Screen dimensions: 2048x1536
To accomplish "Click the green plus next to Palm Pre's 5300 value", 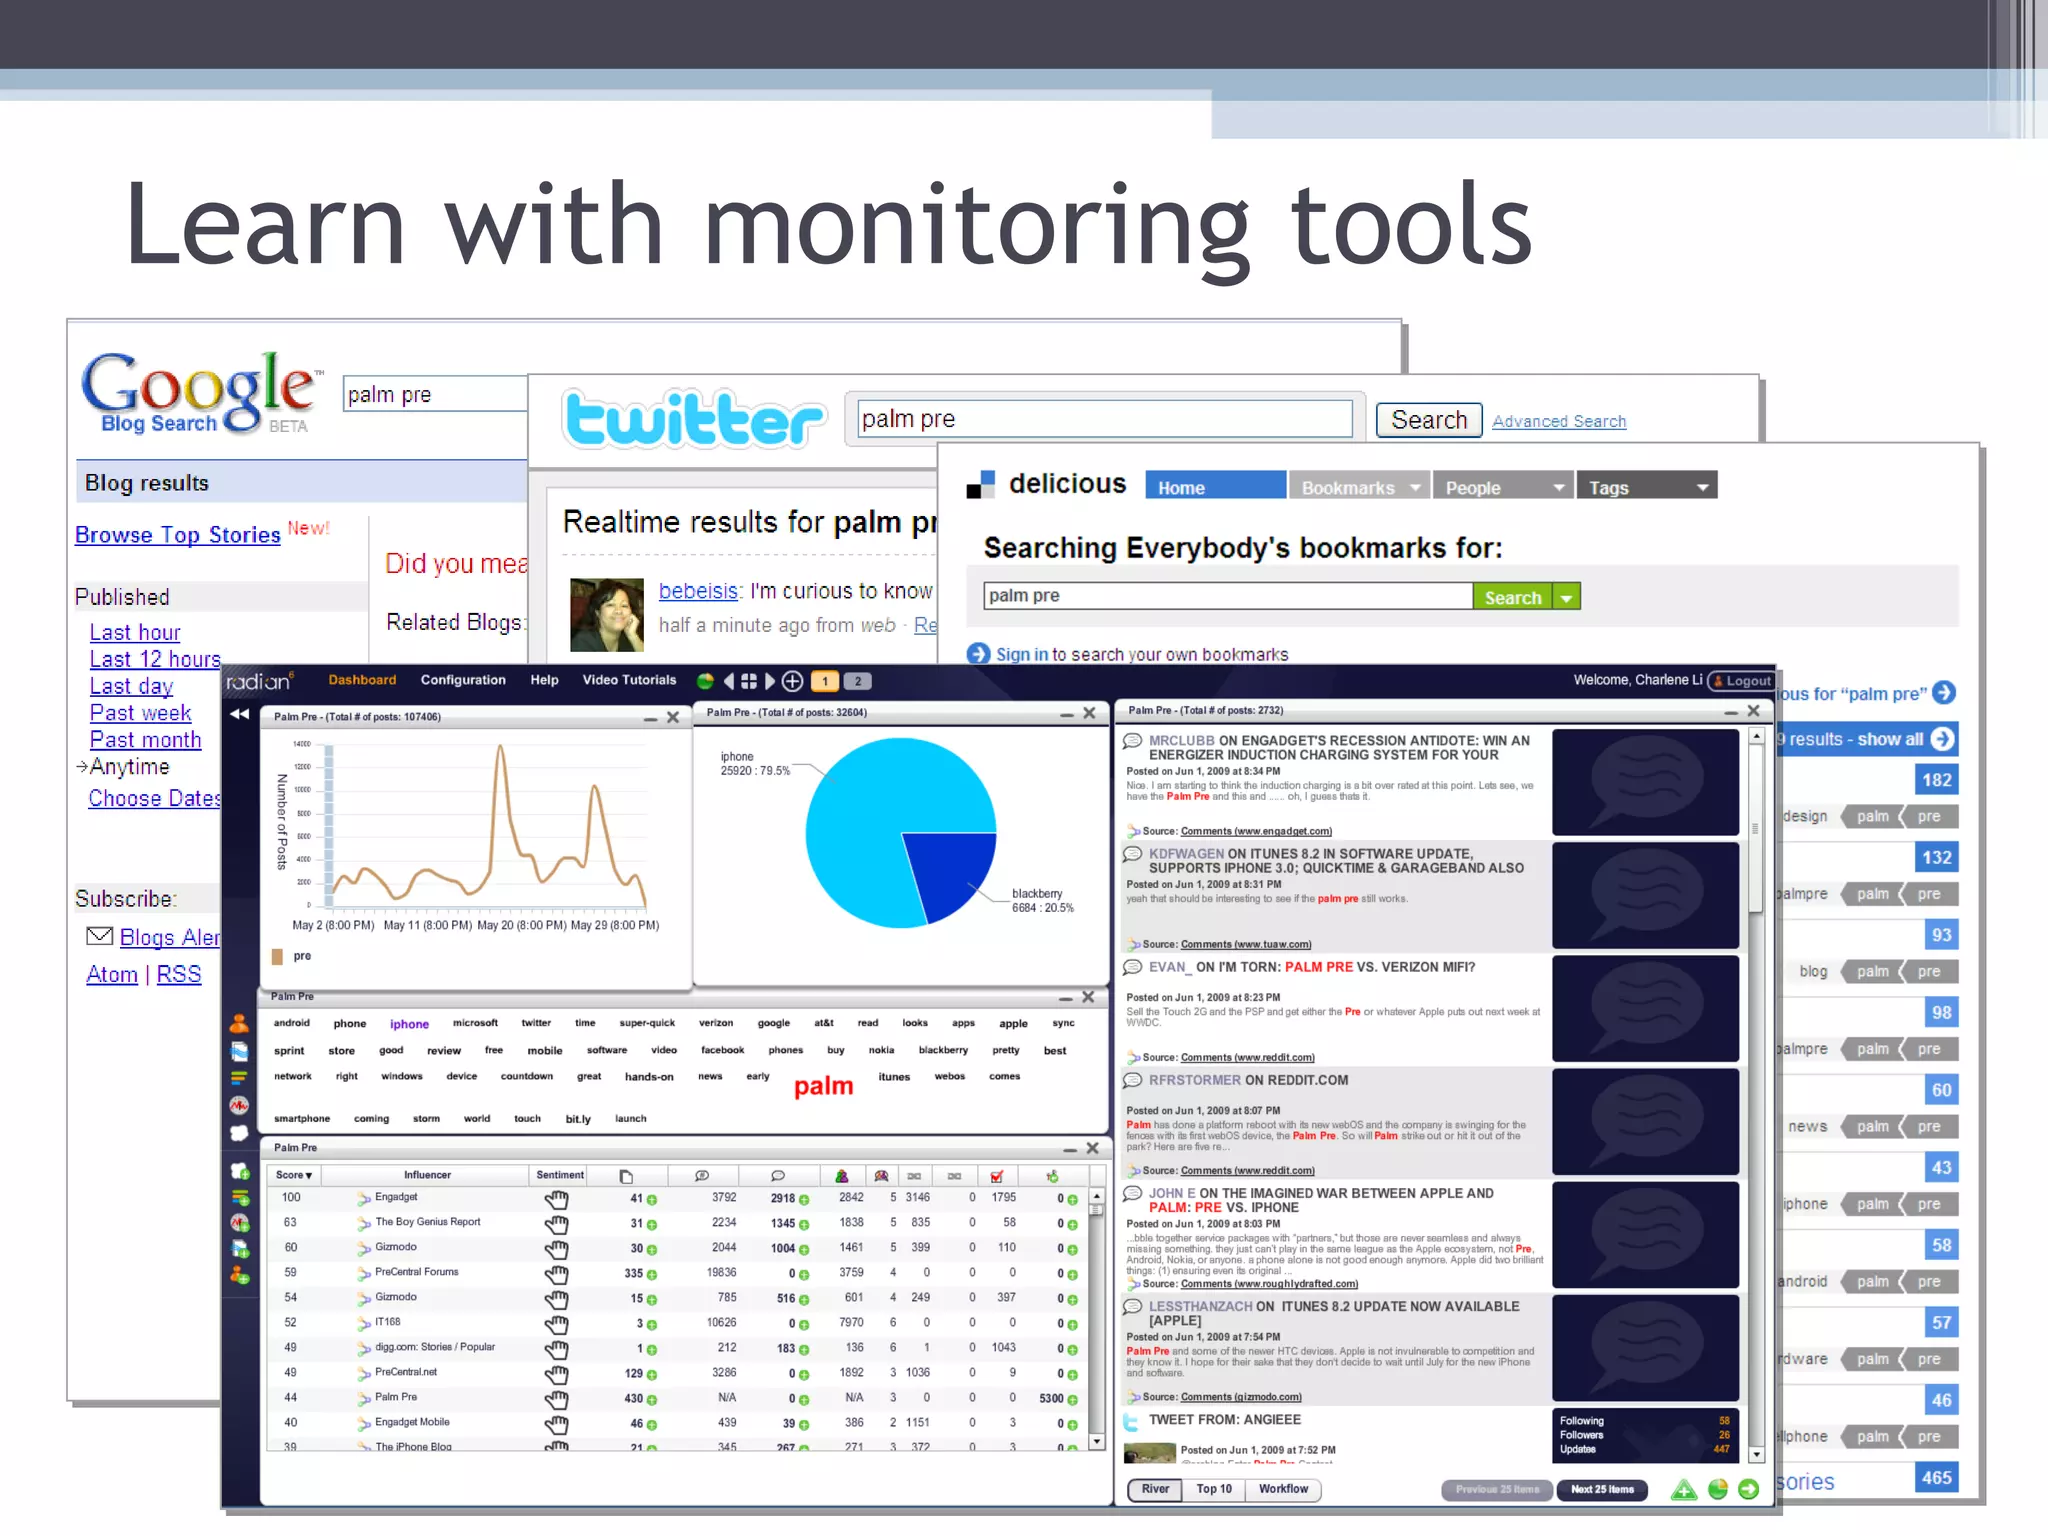I will (1072, 1399).
